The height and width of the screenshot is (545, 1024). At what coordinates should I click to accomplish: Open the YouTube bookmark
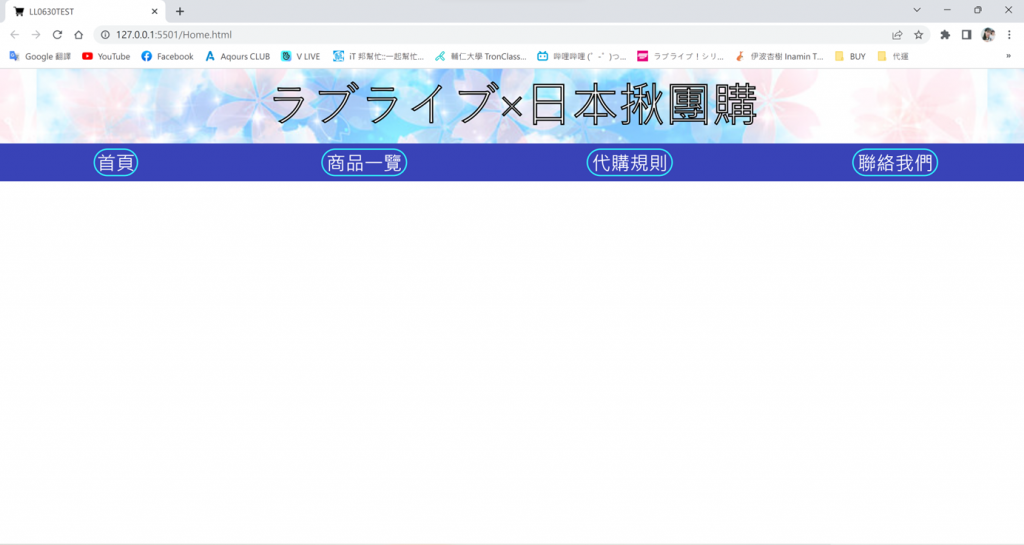(x=106, y=56)
